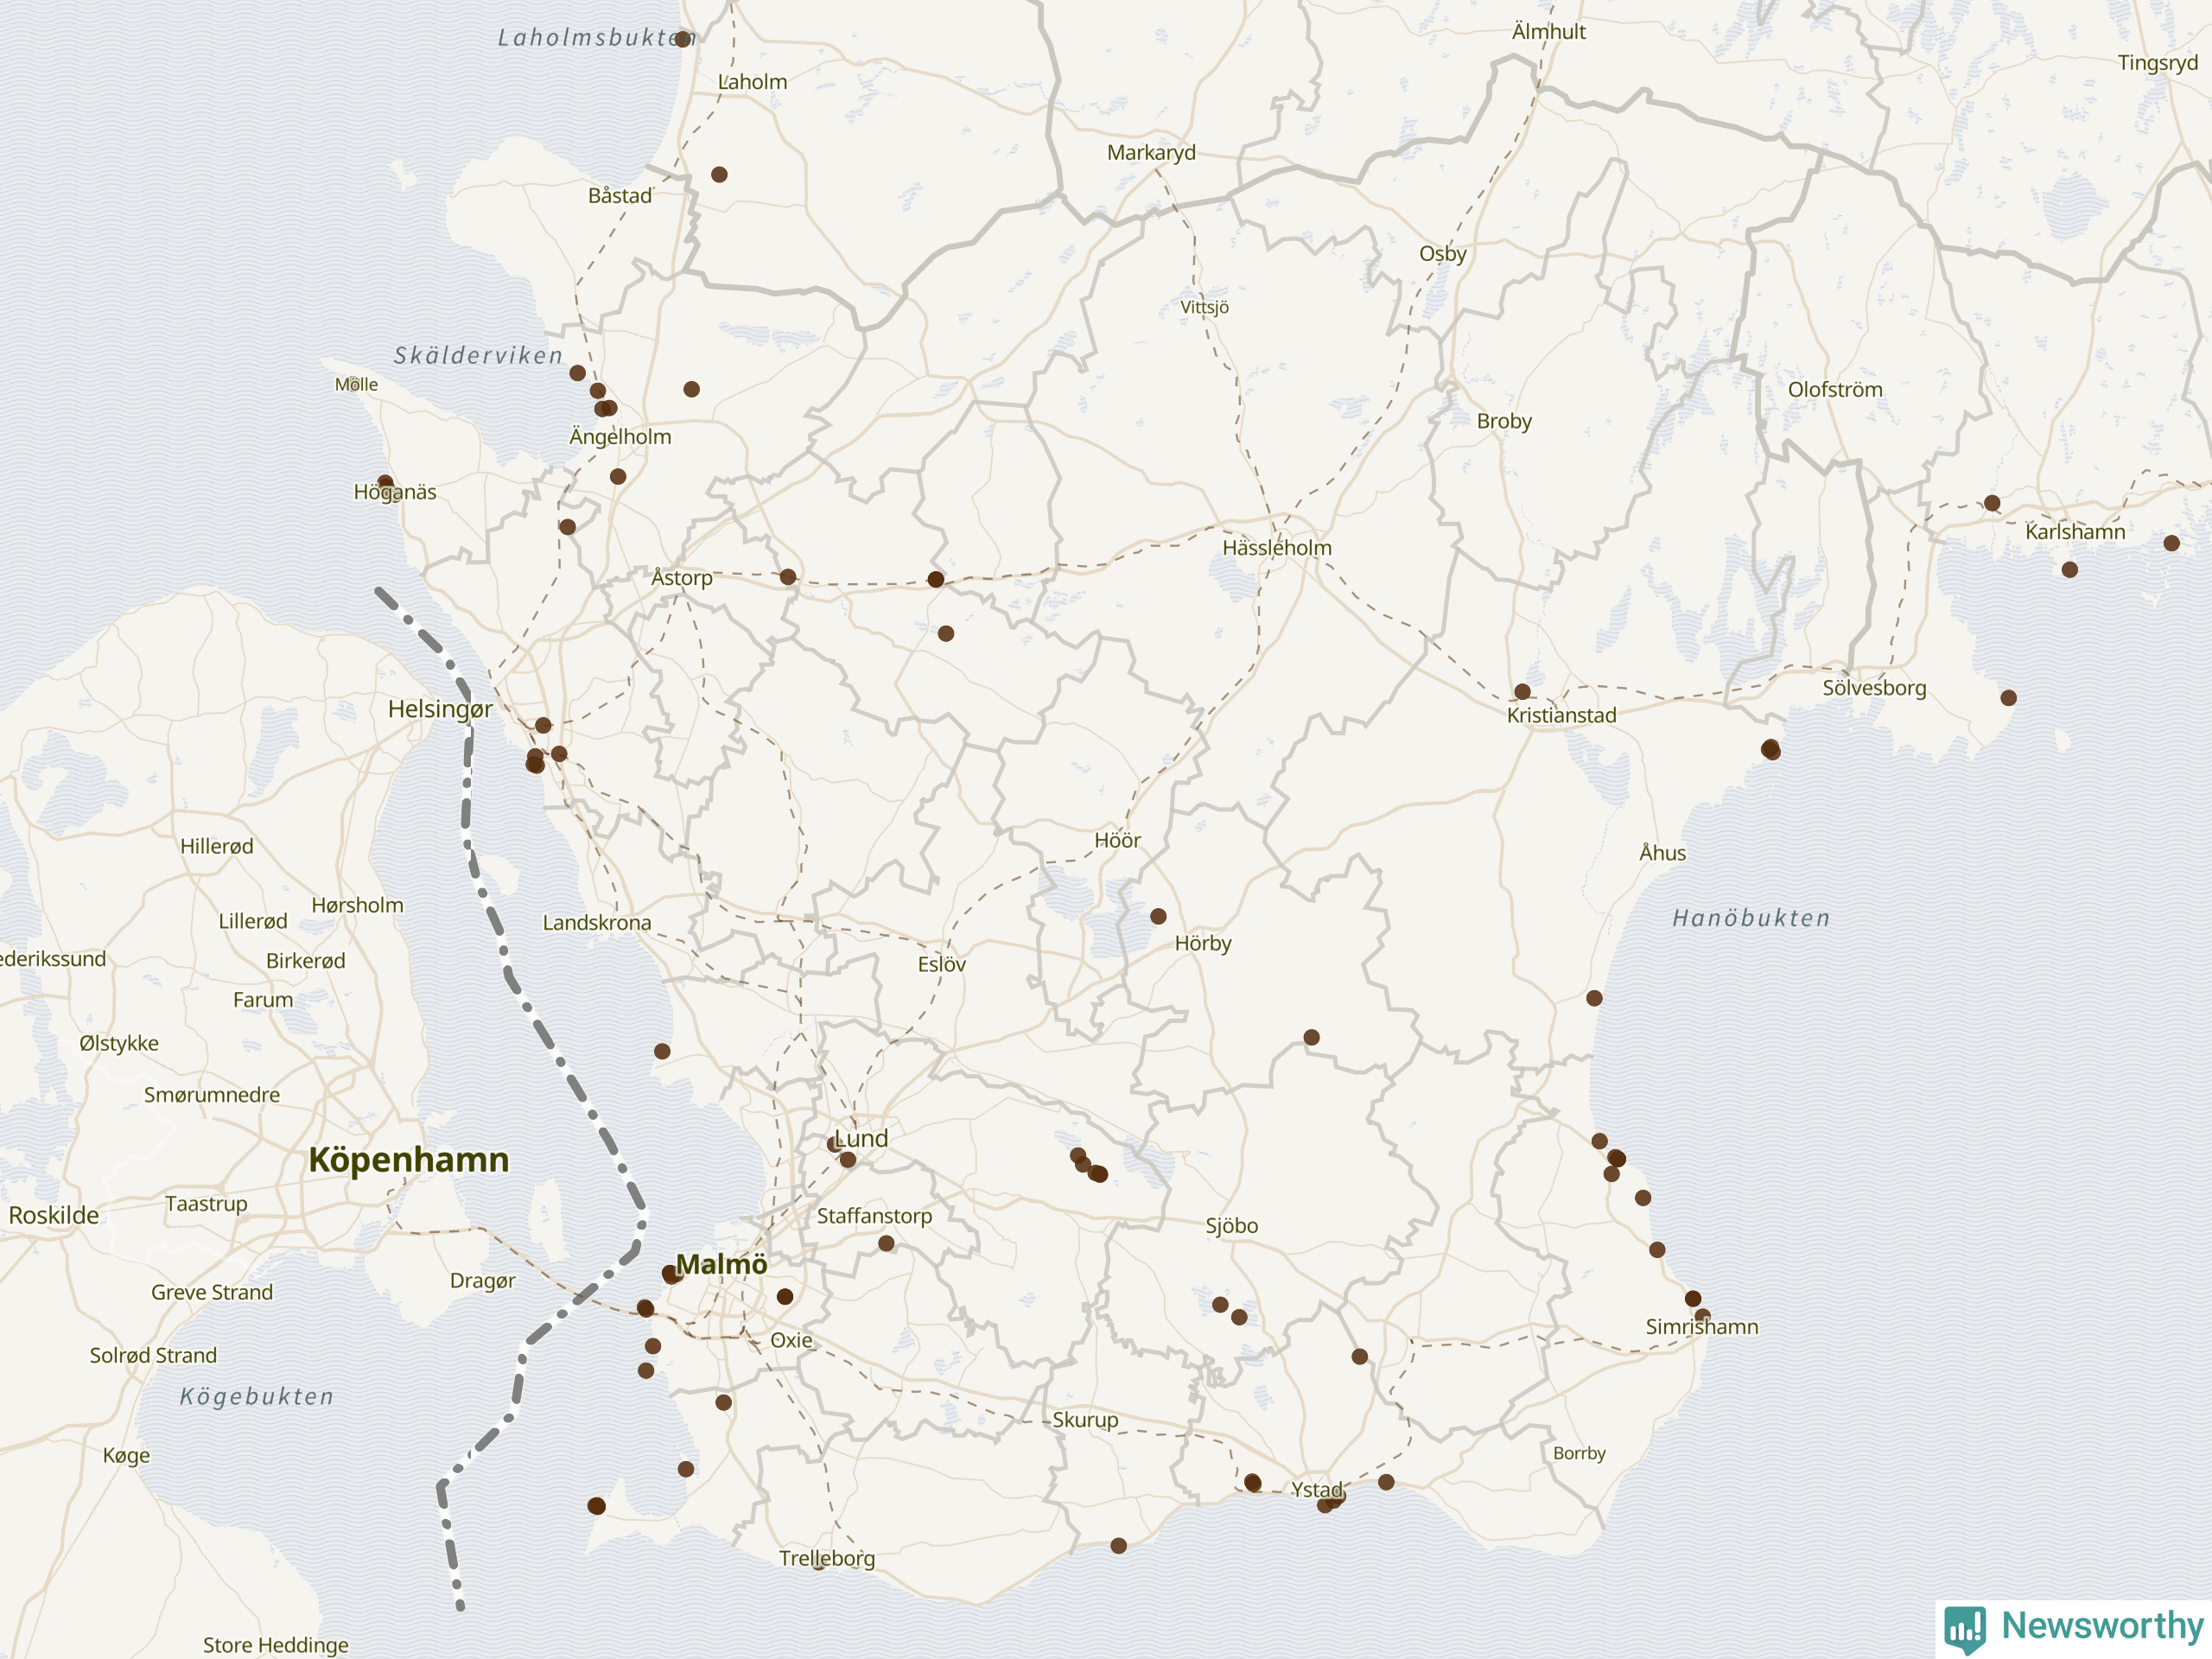The image size is (2212, 1659).
Task: Click the Ølstykke label
Action: pos(119,1043)
